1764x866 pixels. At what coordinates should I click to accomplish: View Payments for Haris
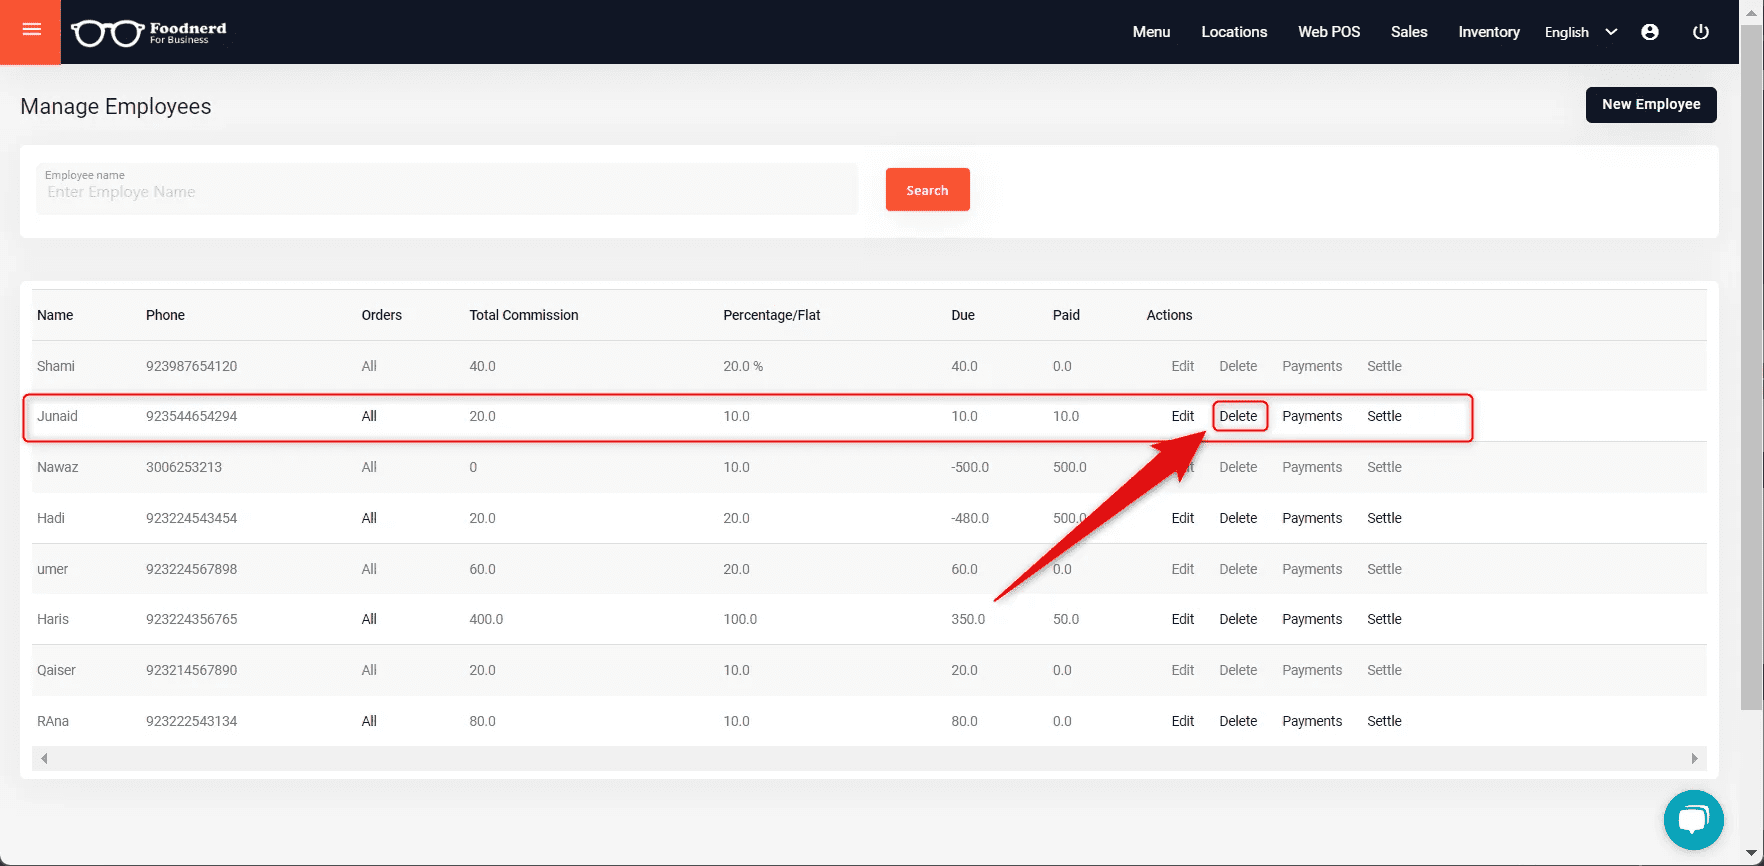[1312, 619]
